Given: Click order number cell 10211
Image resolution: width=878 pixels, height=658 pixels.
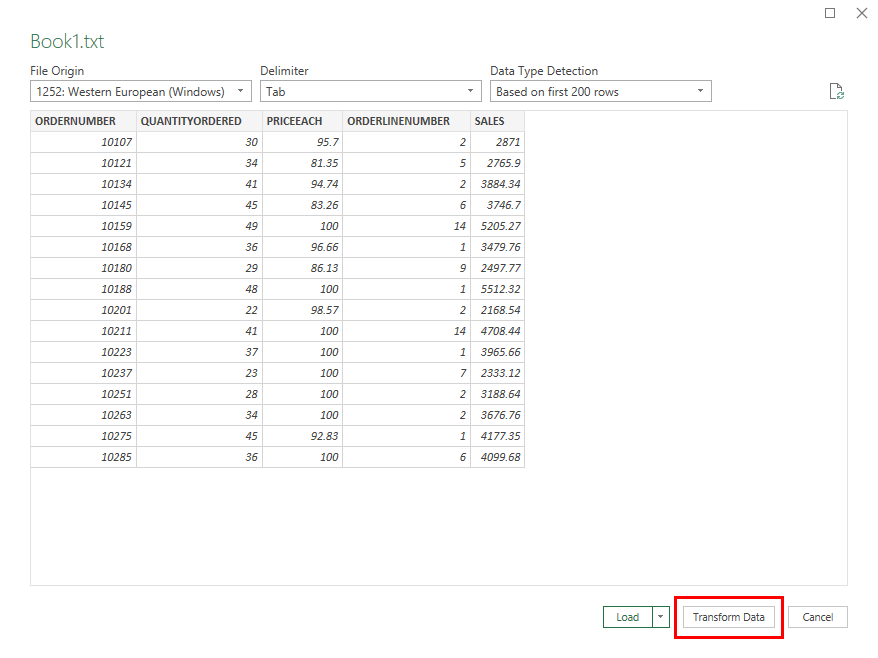Looking at the screenshot, I should pyautogui.click(x=83, y=331).
